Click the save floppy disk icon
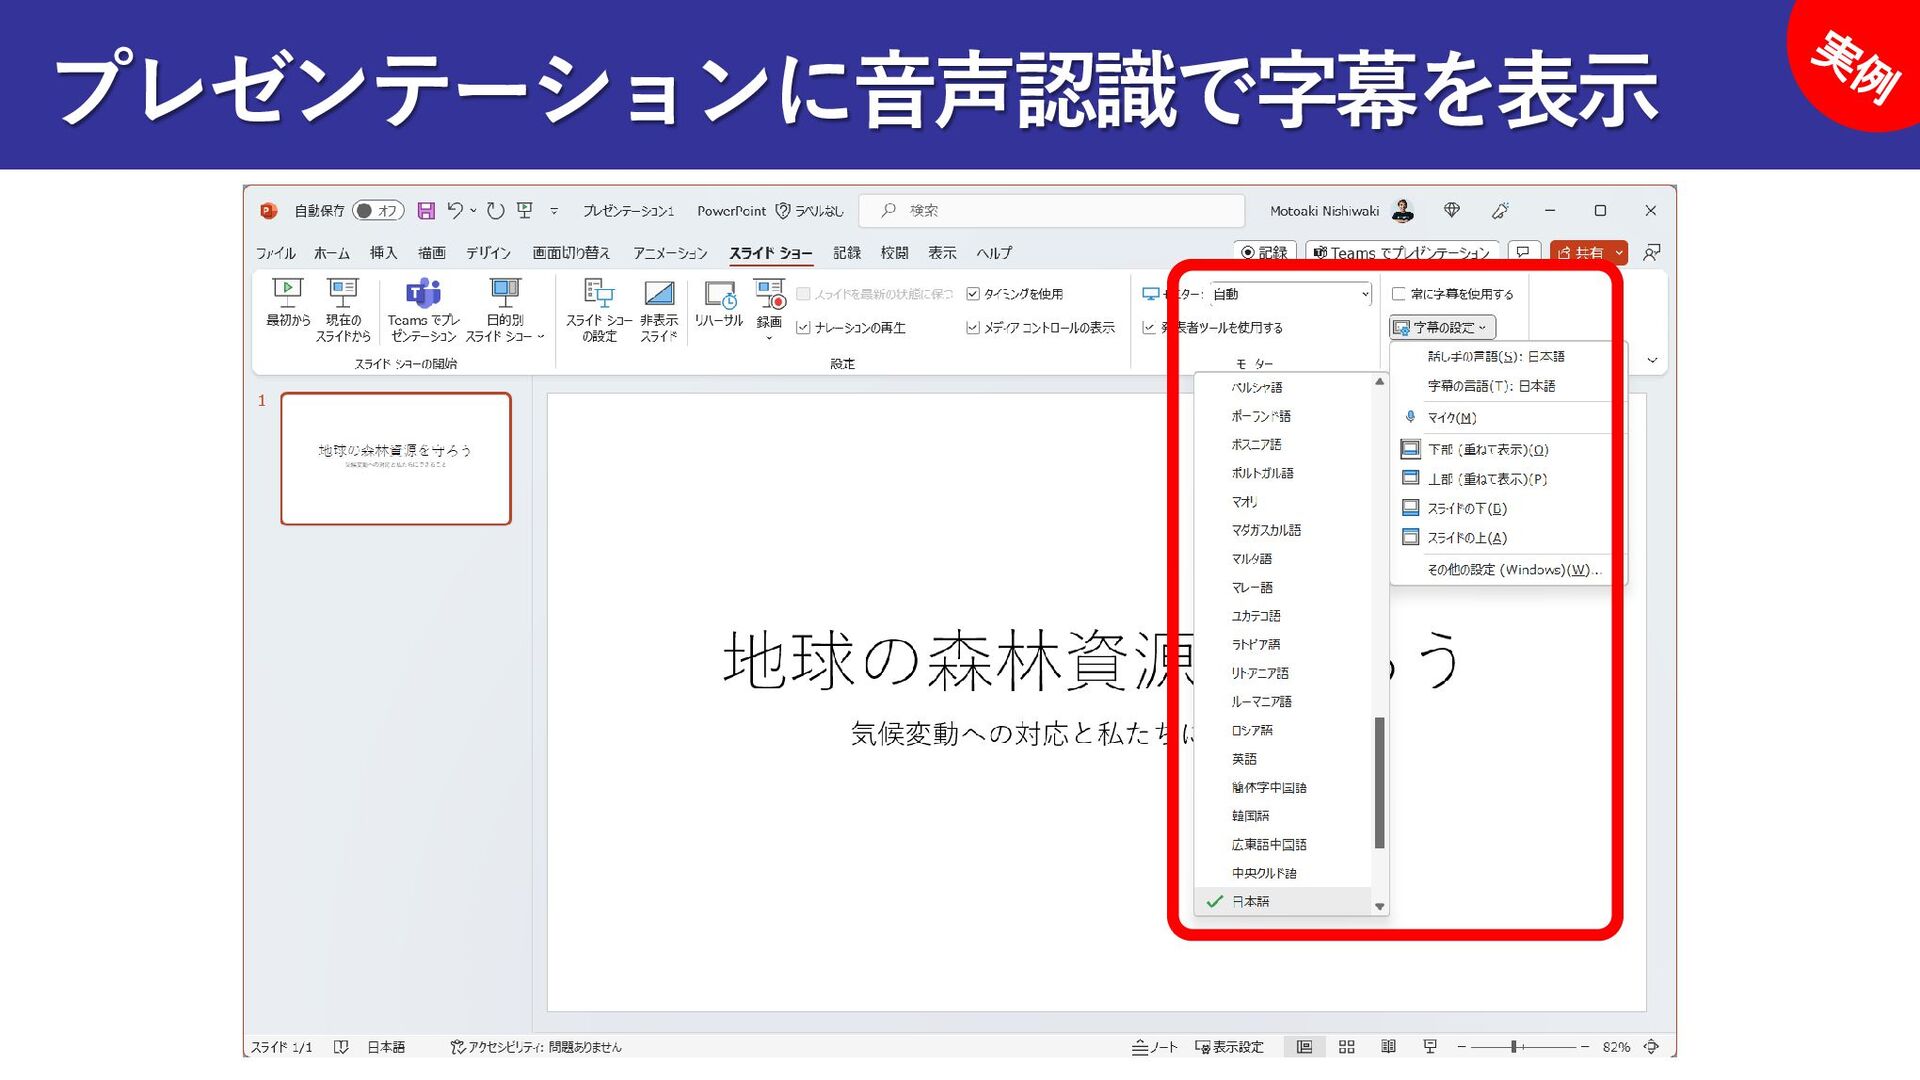This screenshot has width=1920, height=1080. 426,211
